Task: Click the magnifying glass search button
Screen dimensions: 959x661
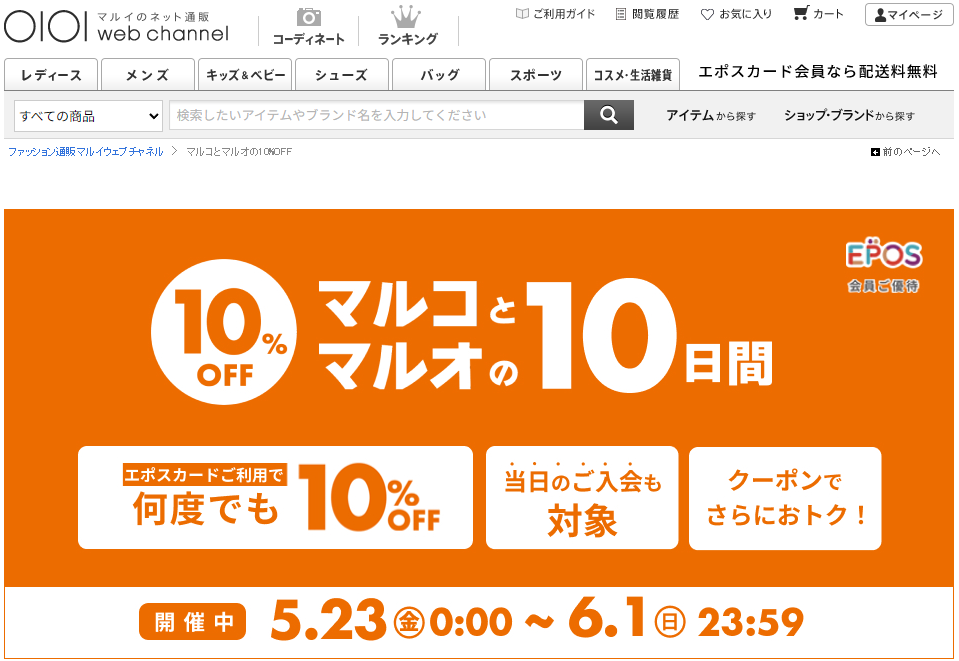Action: tap(609, 115)
